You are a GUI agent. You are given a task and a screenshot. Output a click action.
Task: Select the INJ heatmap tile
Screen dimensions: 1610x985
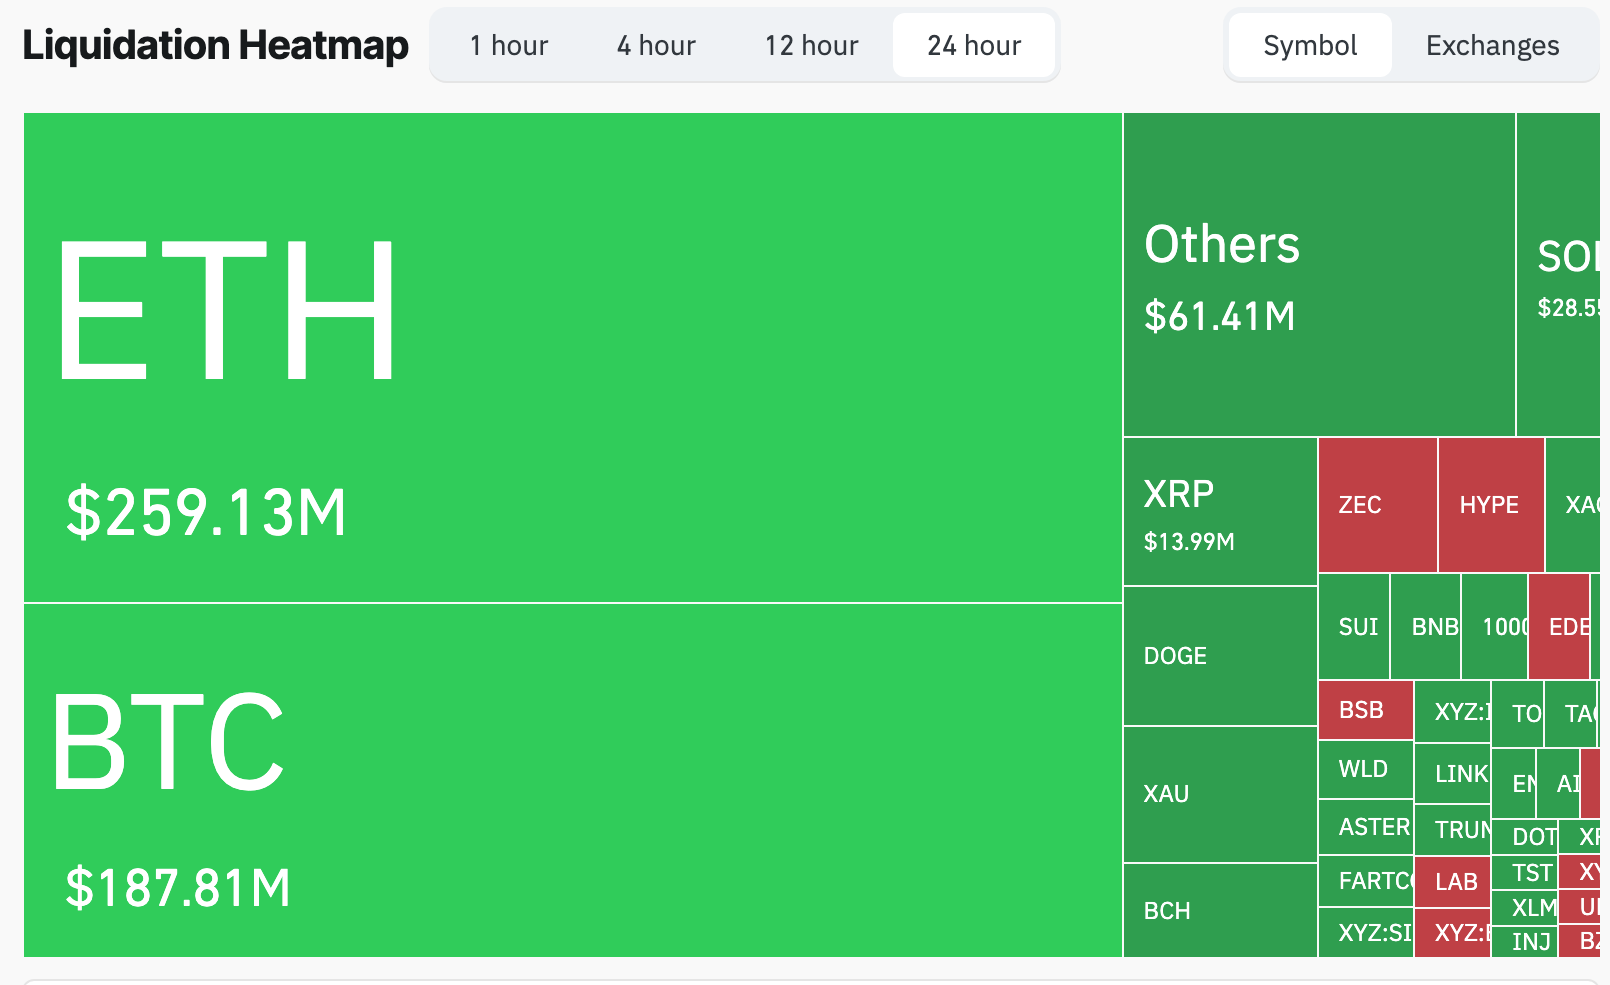tap(1525, 941)
